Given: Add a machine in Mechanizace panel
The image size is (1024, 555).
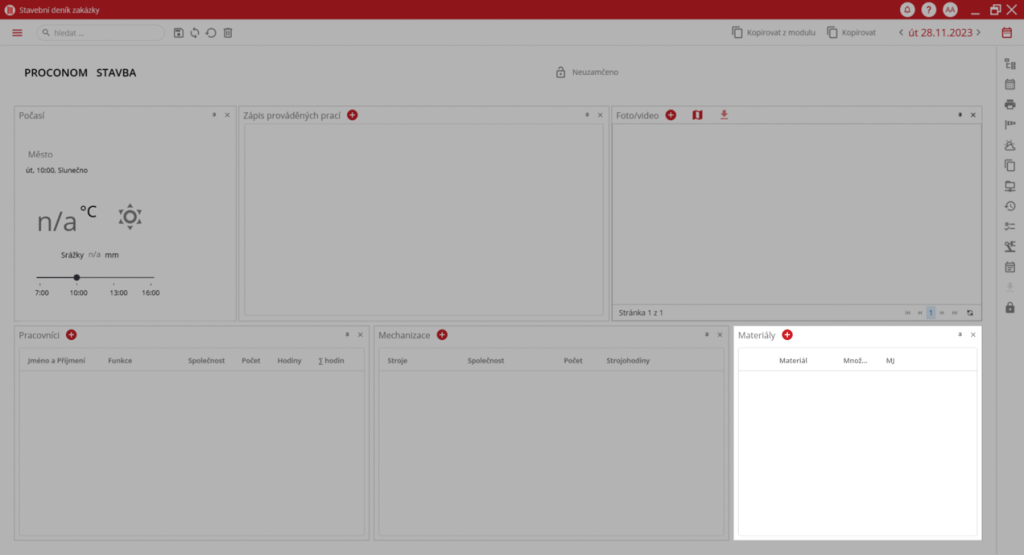Looking at the screenshot, I should pos(442,335).
